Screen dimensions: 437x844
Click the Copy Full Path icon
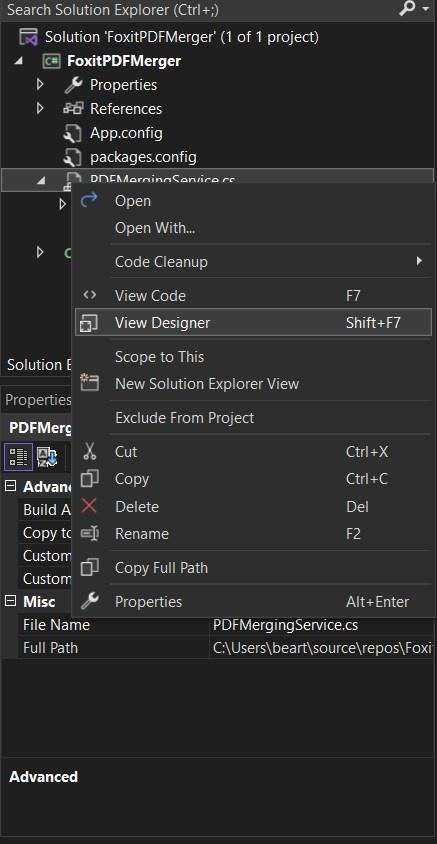tap(89, 567)
